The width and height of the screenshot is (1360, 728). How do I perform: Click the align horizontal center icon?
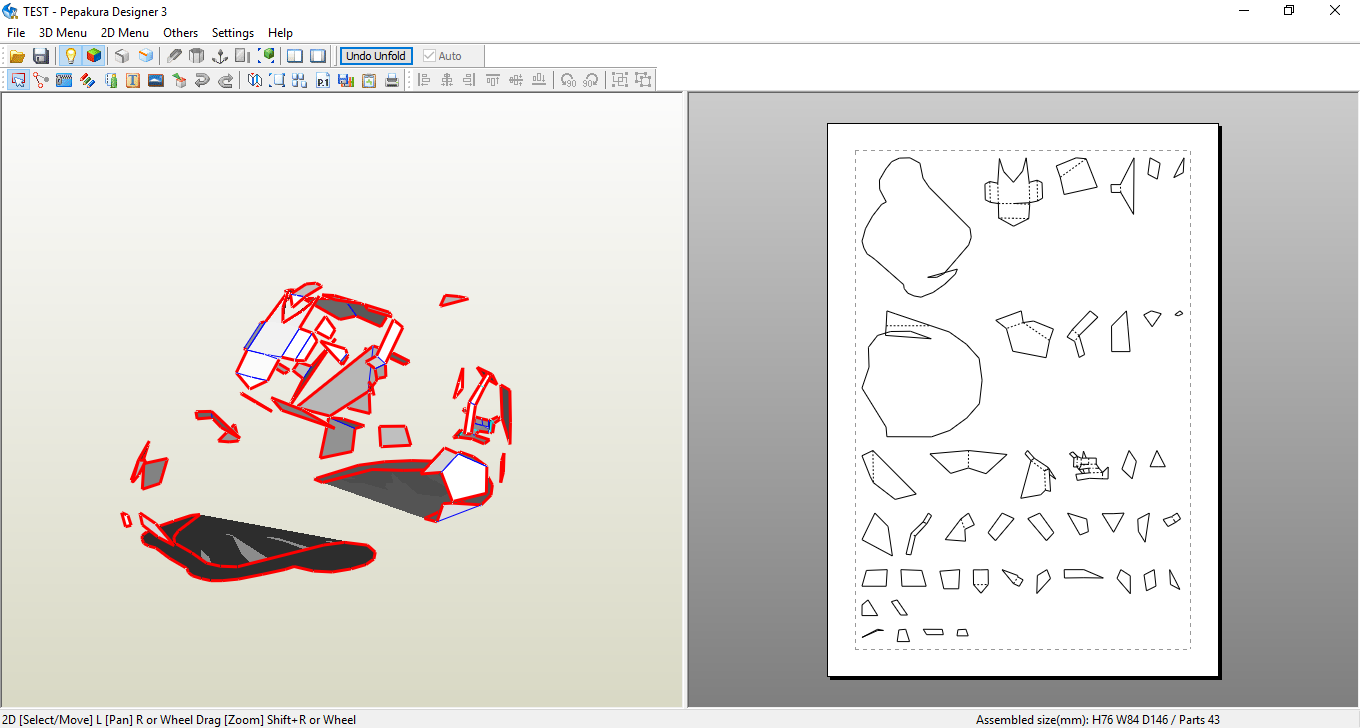pyautogui.click(x=446, y=80)
